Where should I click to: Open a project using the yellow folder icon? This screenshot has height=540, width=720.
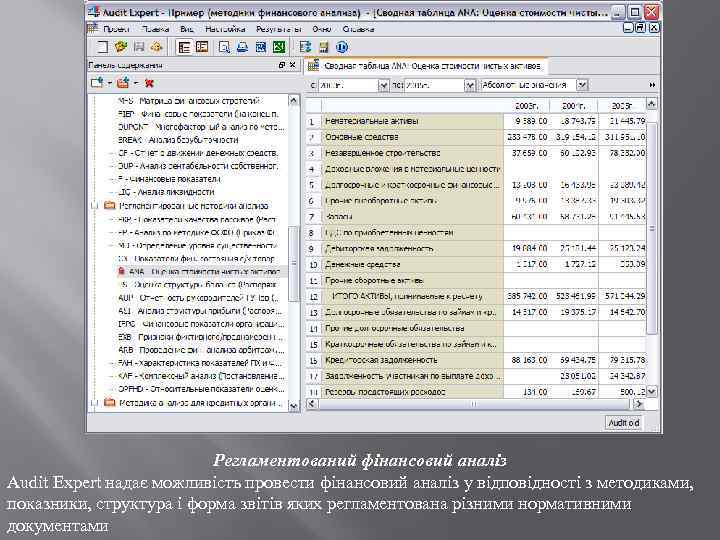click(x=121, y=47)
